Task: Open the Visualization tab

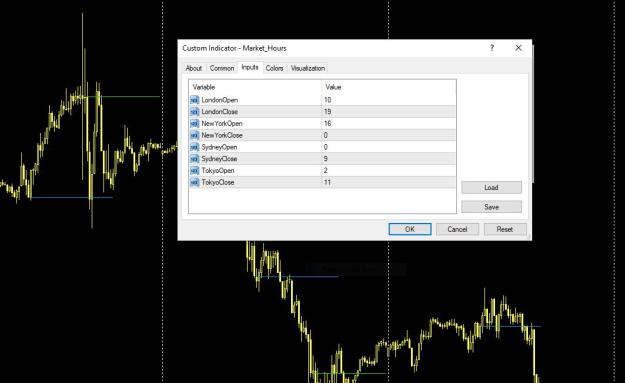Action: click(308, 68)
